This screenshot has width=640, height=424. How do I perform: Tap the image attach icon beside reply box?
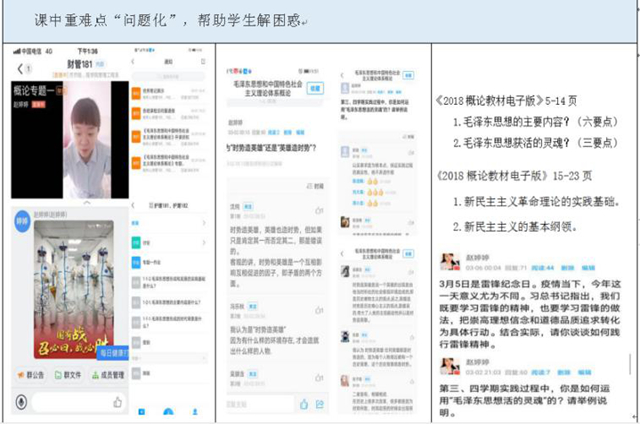click(x=321, y=404)
